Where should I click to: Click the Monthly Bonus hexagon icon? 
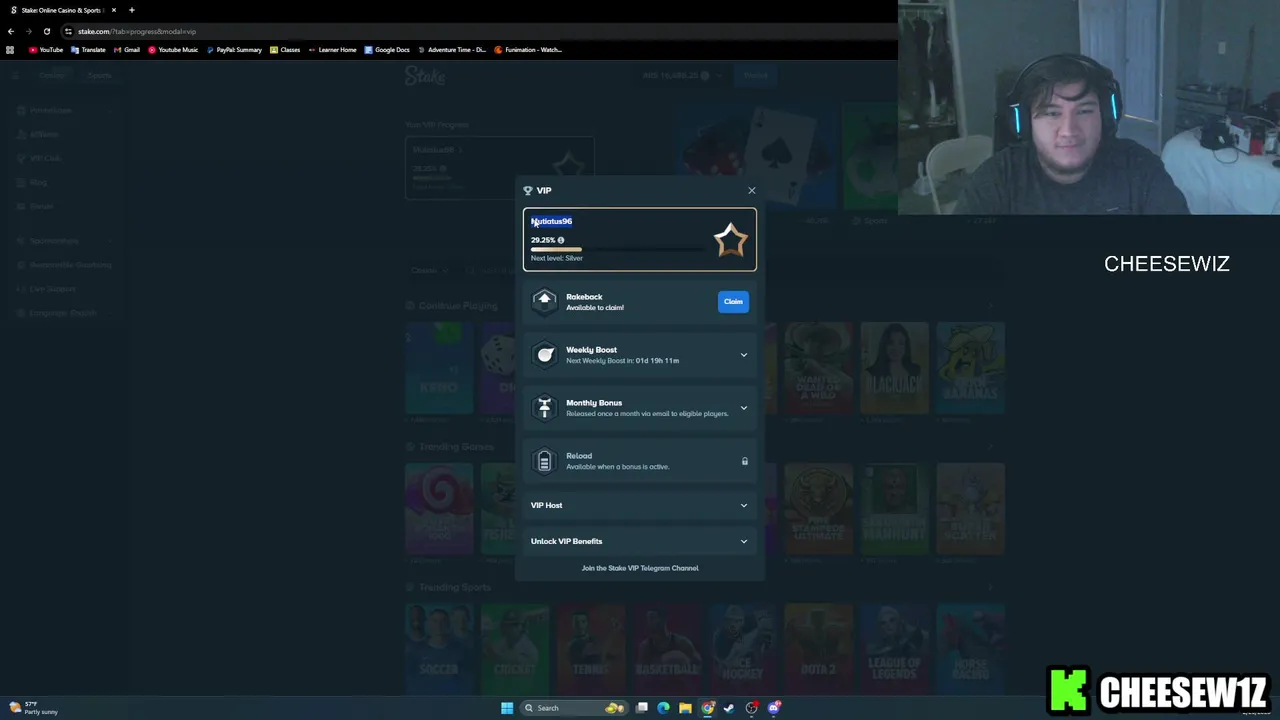point(544,407)
